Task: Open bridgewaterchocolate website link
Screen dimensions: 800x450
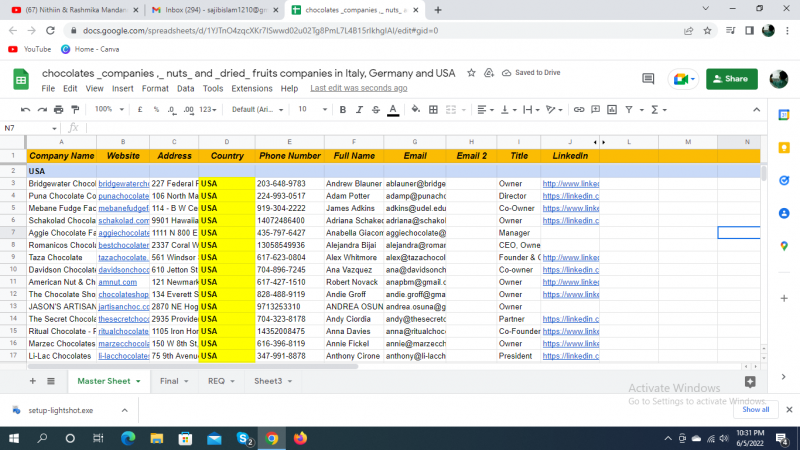Action: point(123,184)
